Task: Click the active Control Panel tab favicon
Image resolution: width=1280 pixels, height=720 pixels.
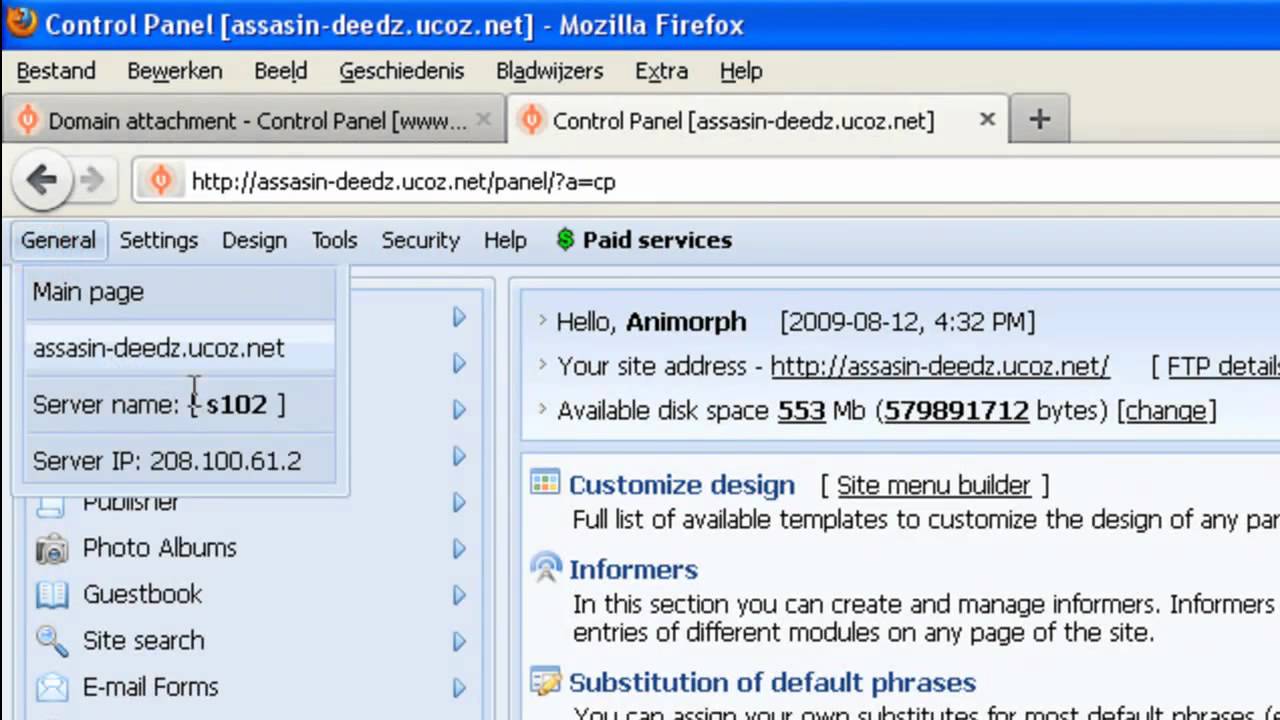Action: [x=532, y=121]
